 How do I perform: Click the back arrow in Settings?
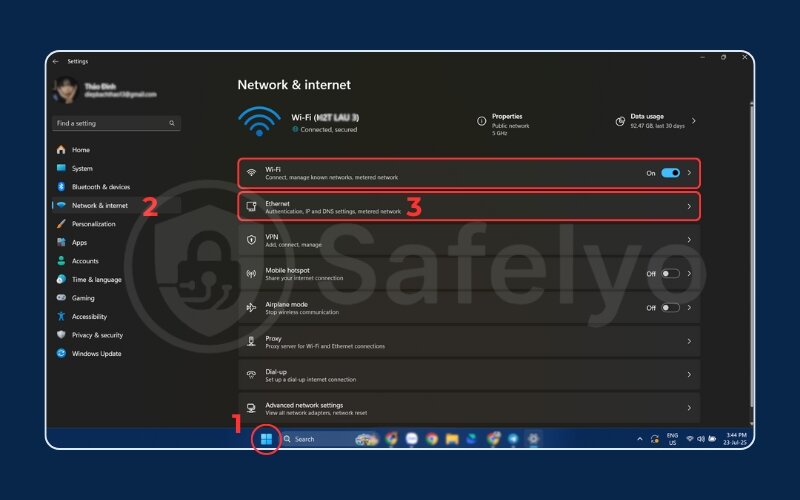coord(56,61)
